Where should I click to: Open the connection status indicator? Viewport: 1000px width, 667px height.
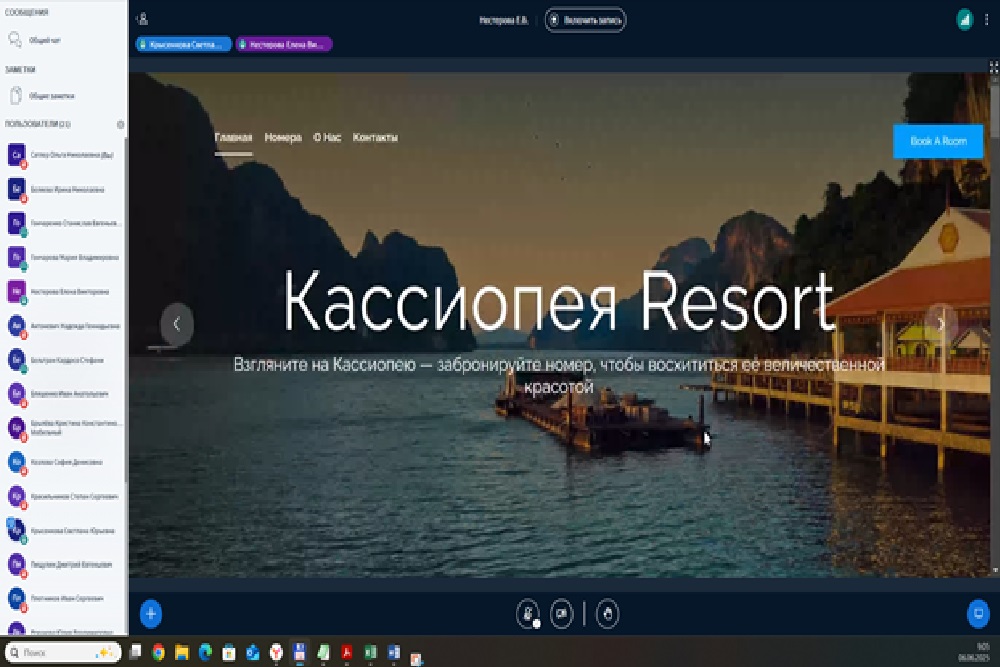tap(964, 19)
